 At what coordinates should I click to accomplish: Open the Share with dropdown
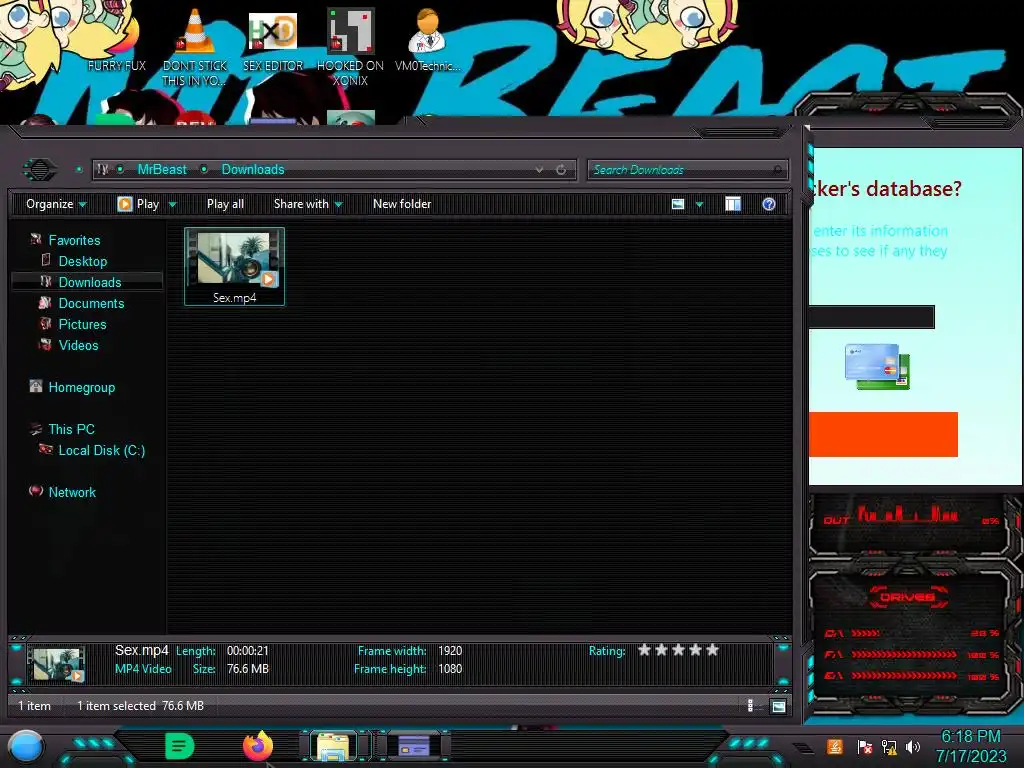click(x=308, y=204)
